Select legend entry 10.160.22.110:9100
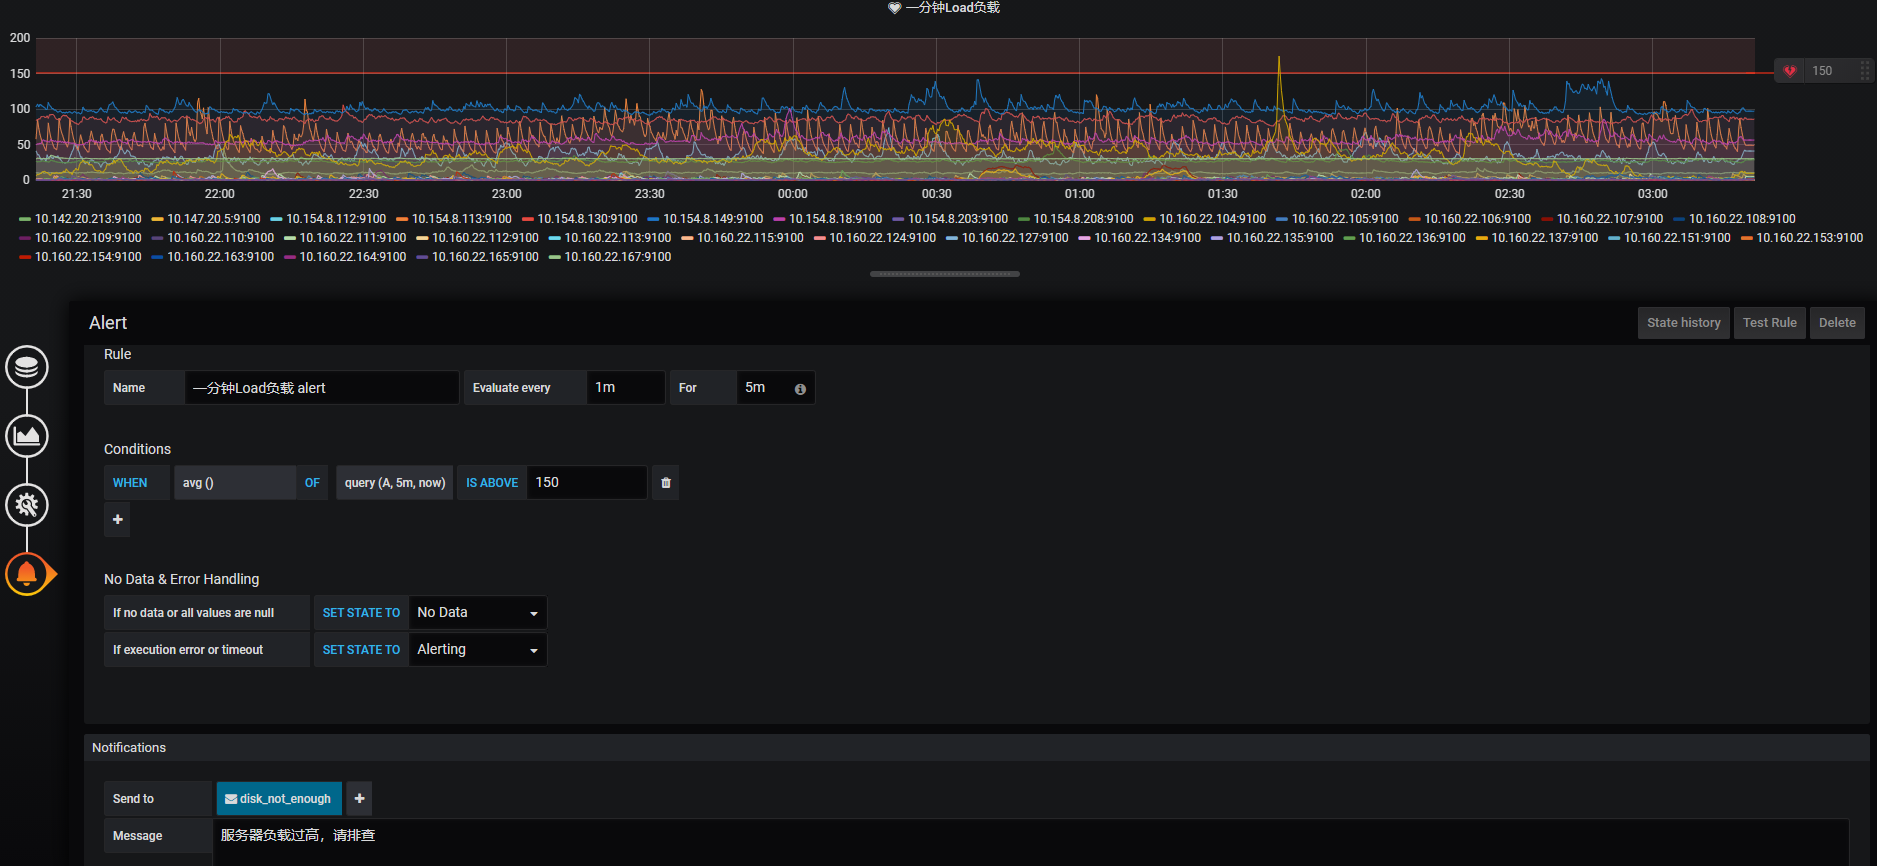 [221, 238]
